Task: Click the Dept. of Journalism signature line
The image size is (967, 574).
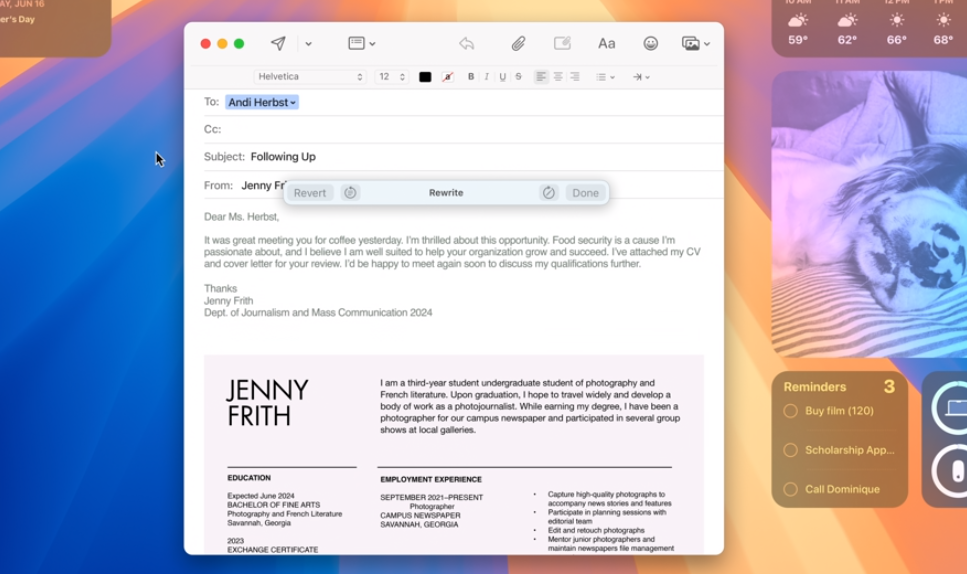Action: pyautogui.click(x=318, y=313)
